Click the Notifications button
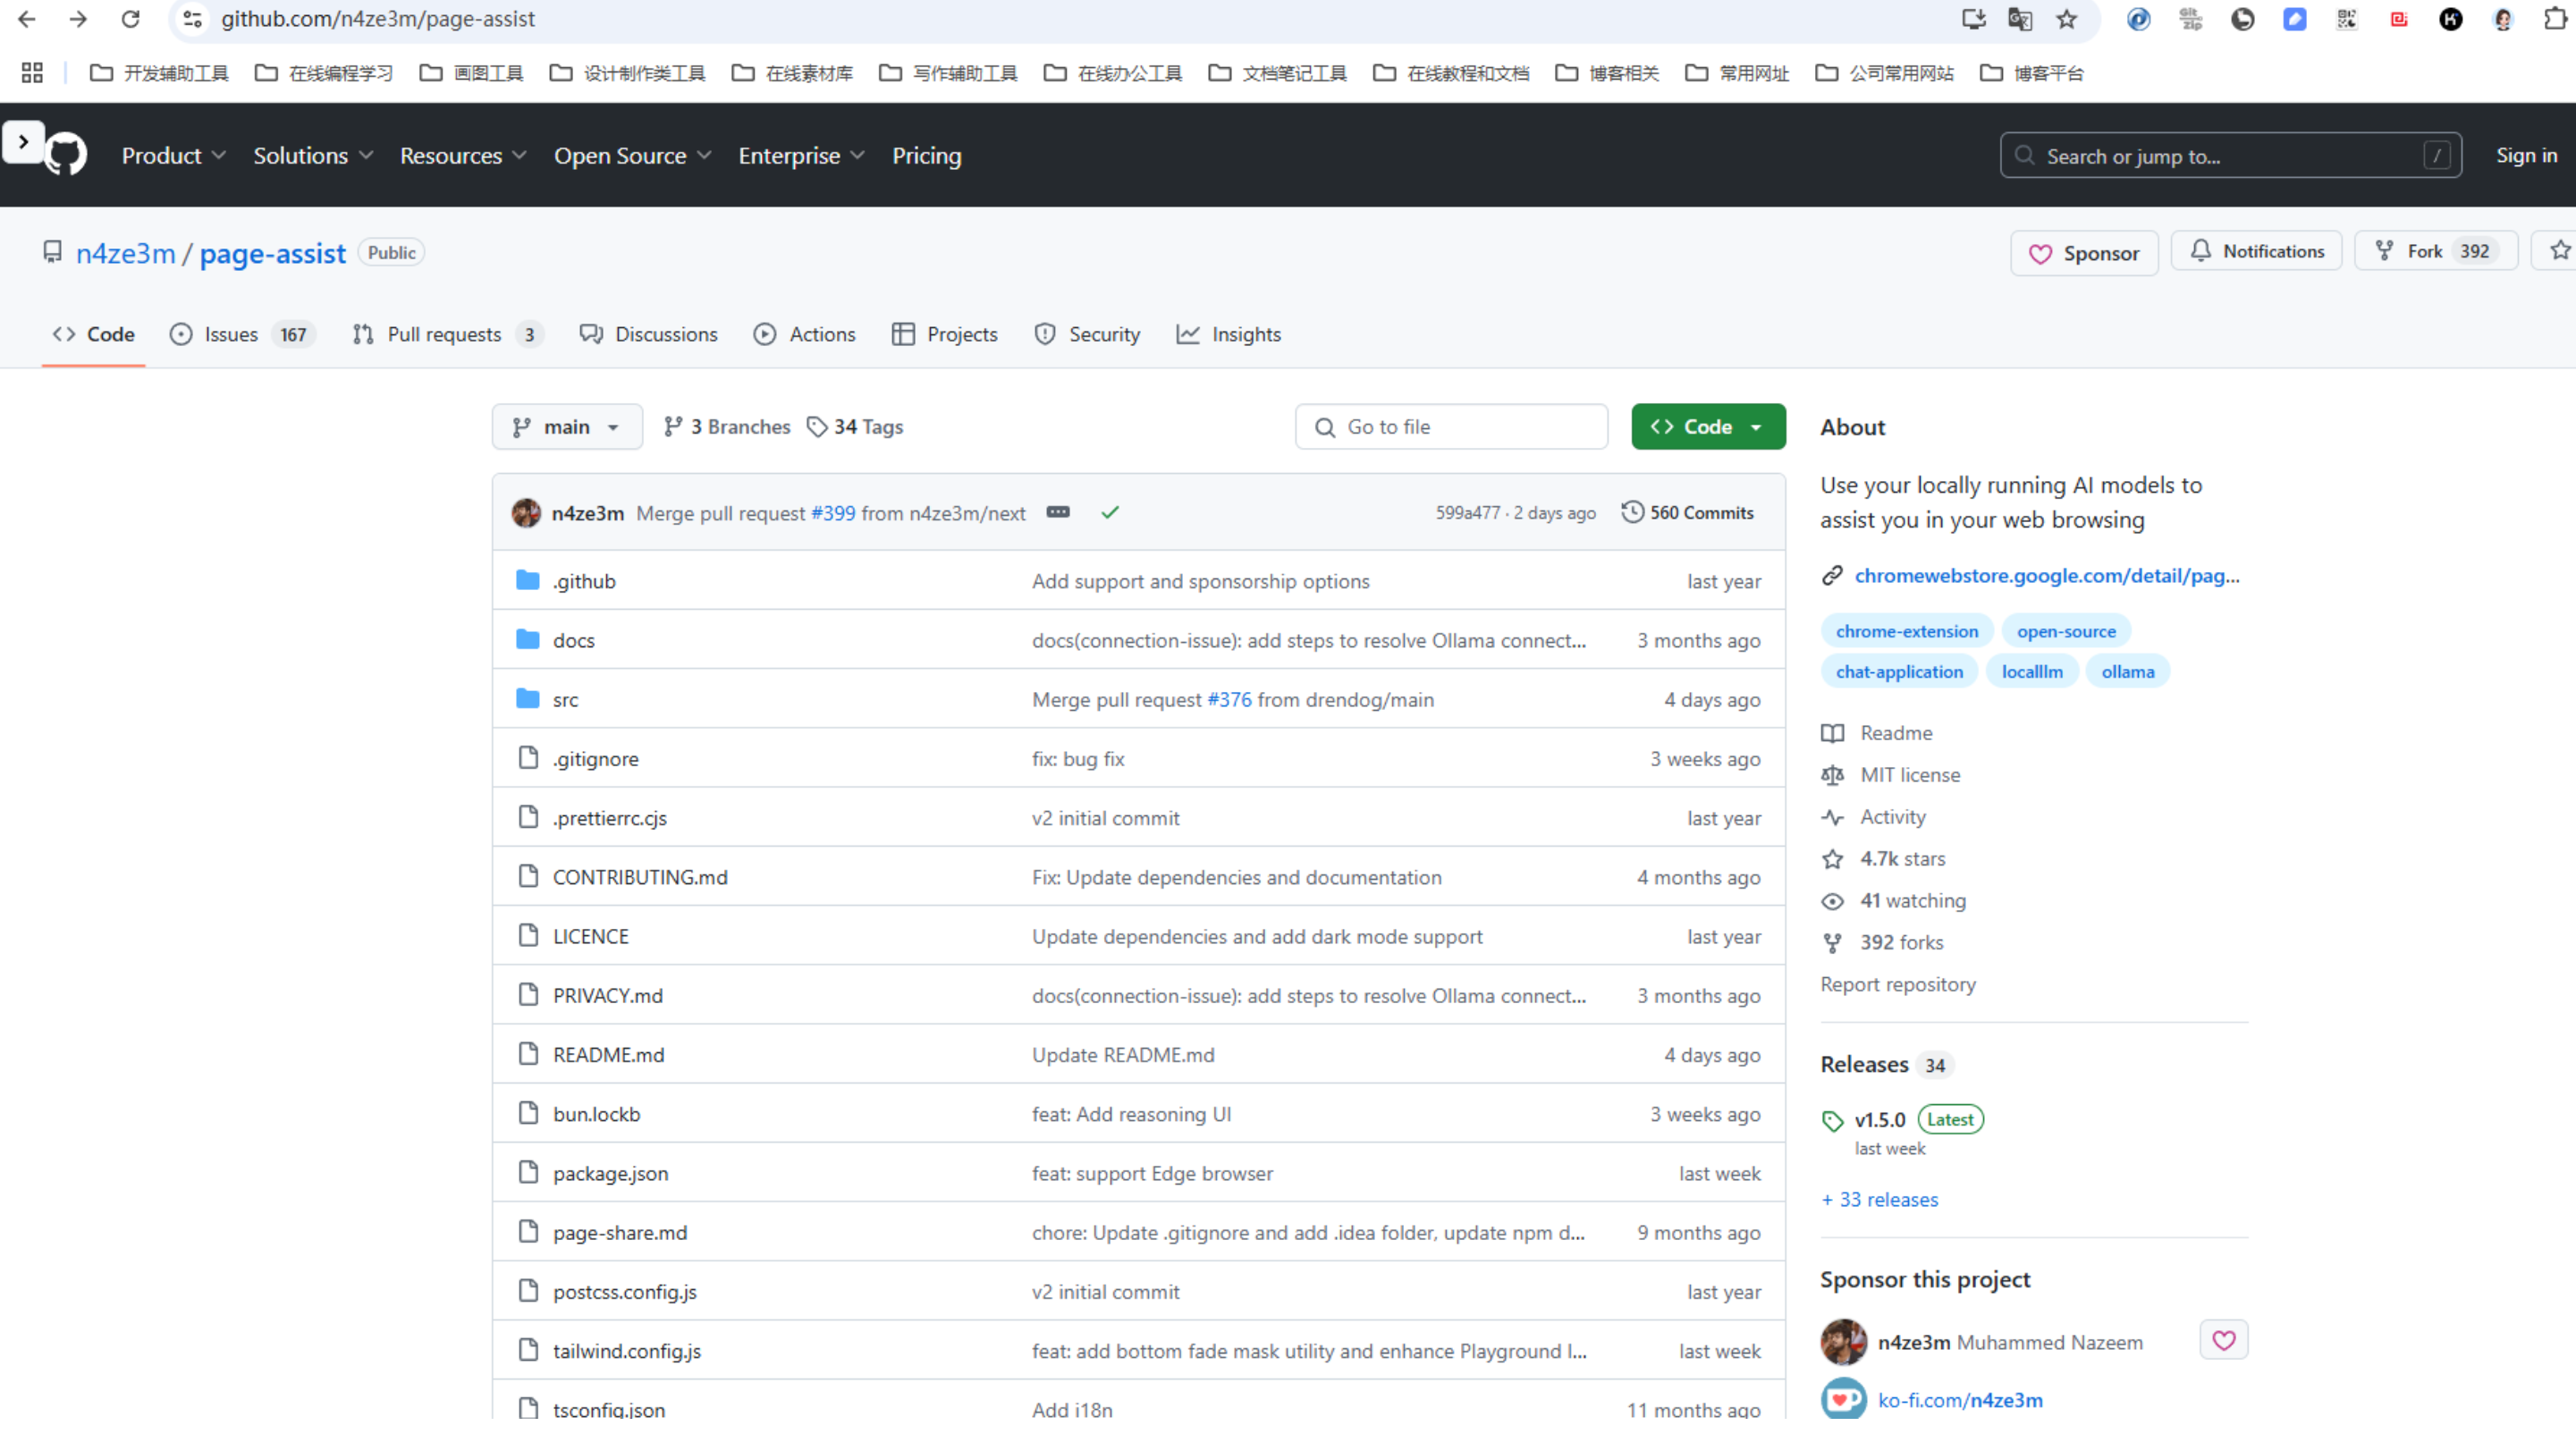This screenshot has width=2576, height=1451. tap(2256, 252)
